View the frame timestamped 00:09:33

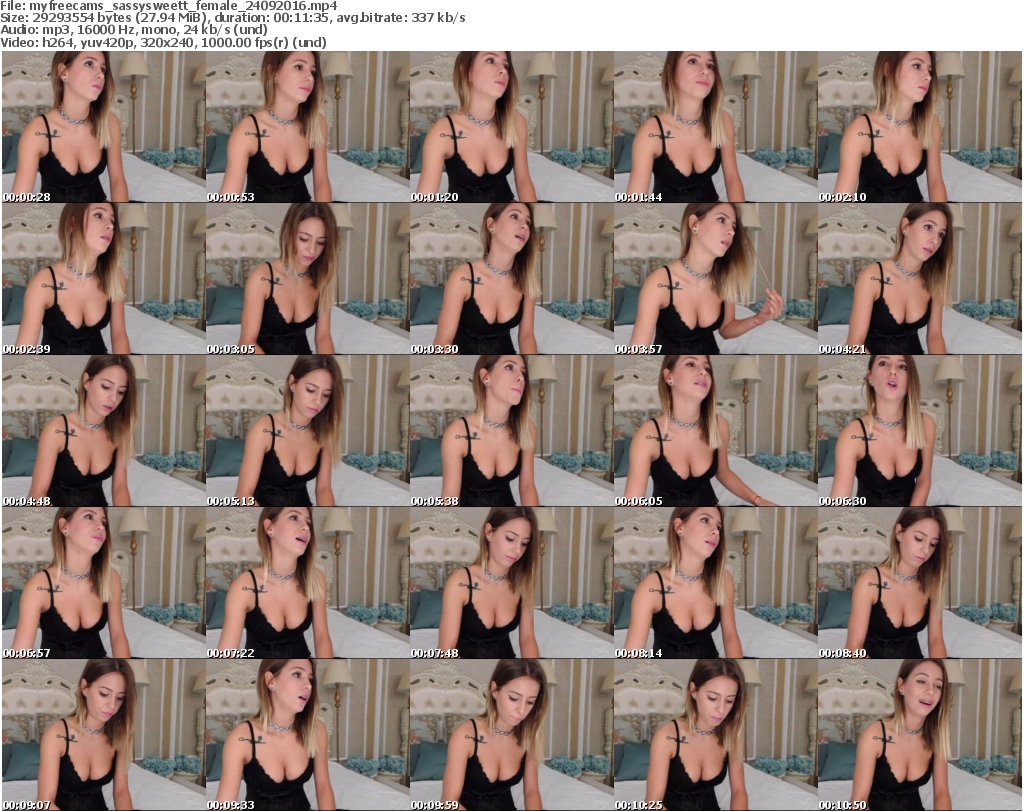(308, 735)
